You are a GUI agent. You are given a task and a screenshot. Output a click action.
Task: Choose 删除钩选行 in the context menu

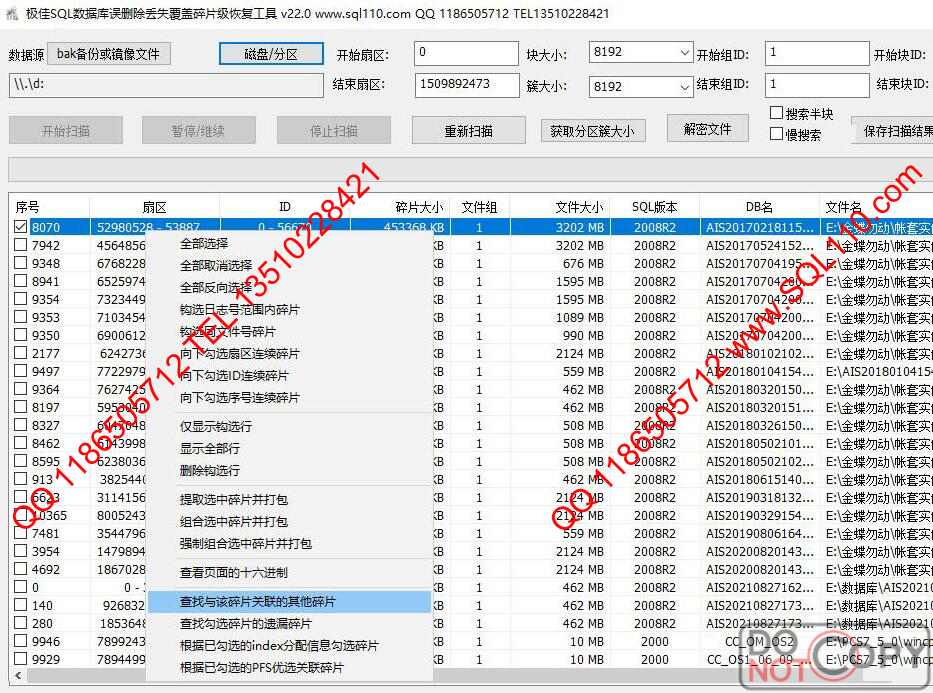pyautogui.click(x=210, y=470)
